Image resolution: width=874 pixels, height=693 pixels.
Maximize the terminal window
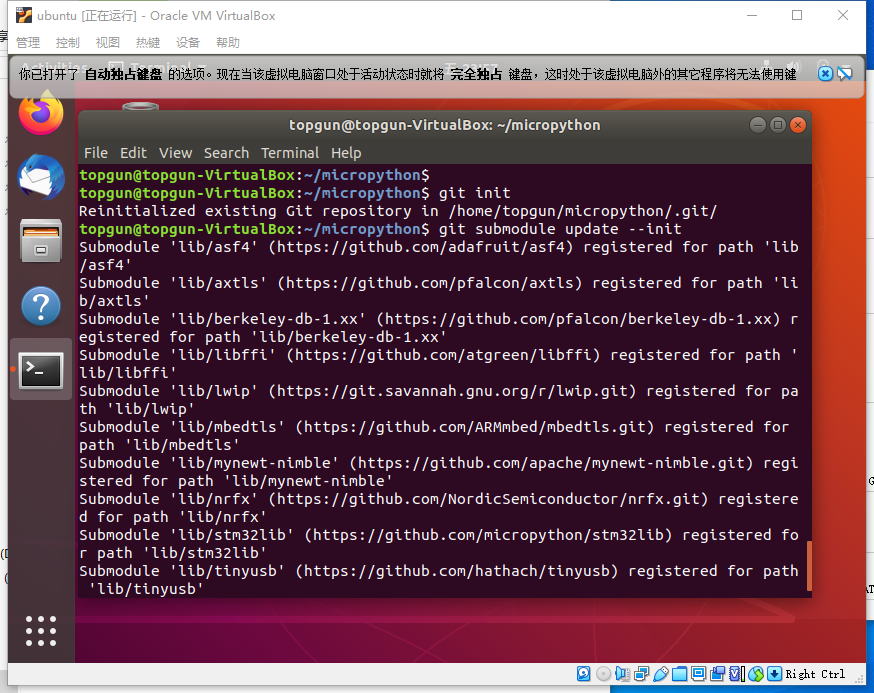778,125
